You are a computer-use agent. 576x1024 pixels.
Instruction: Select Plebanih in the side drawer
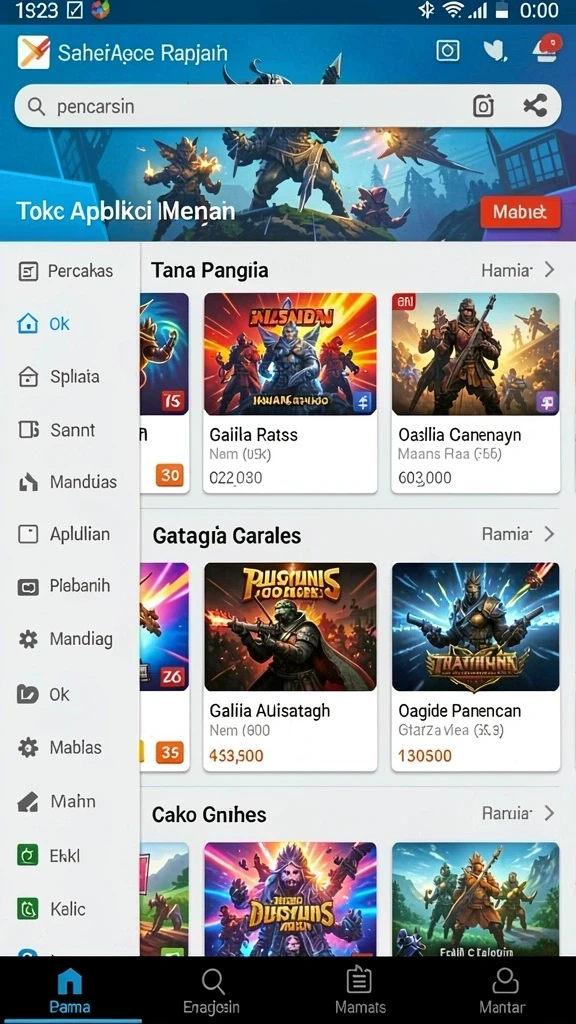(64, 586)
